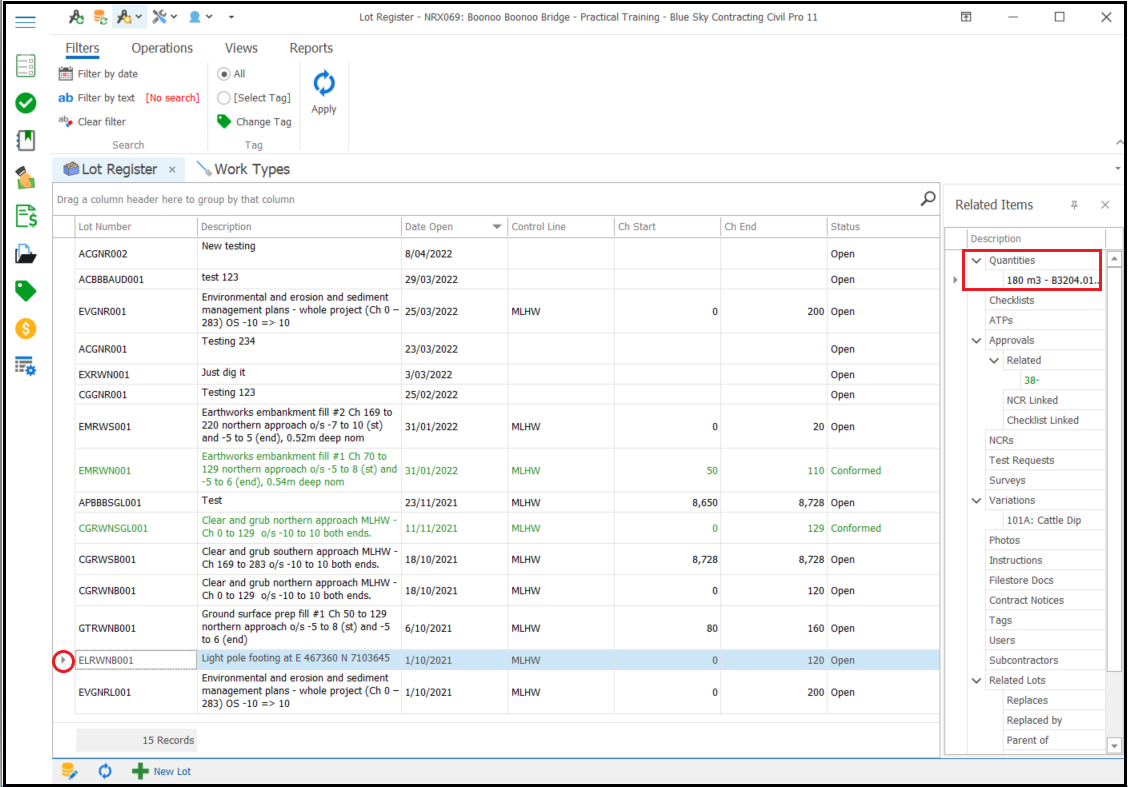Click the blue refresh icon in bottom bar
1128x787 pixels.
click(105, 771)
